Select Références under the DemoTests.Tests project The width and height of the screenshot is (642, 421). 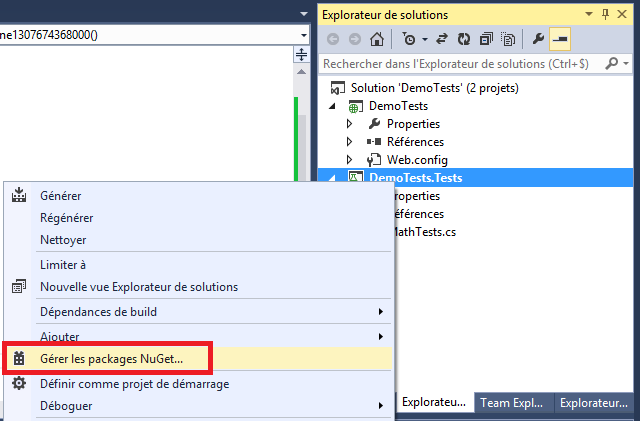tap(419, 214)
